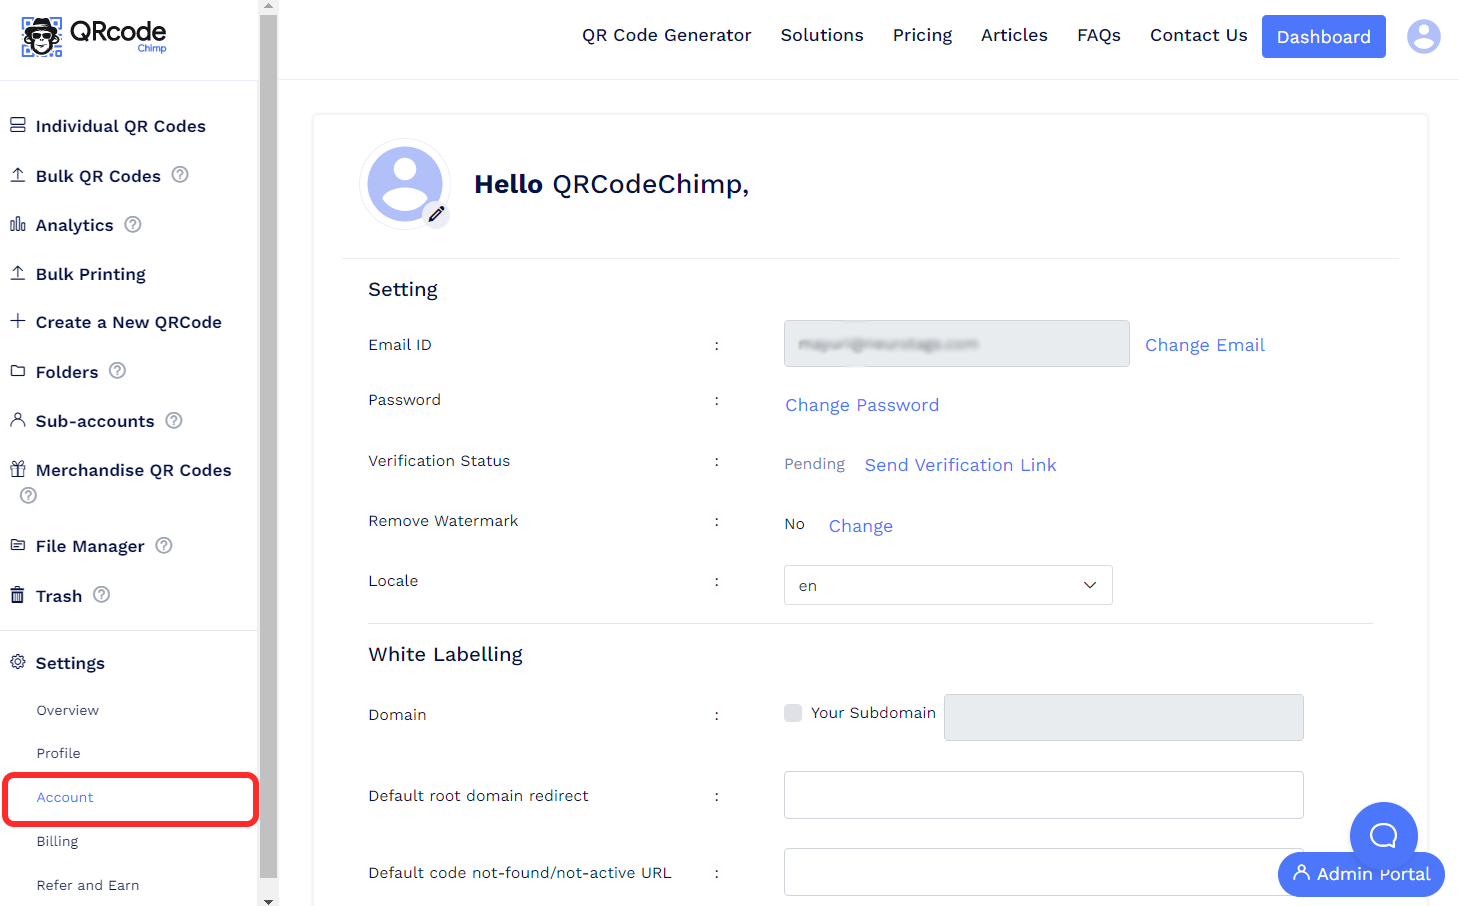Click the Folders sidebar icon
Image resolution: width=1459 pixels, height=906 pixels.
point(17,371)
